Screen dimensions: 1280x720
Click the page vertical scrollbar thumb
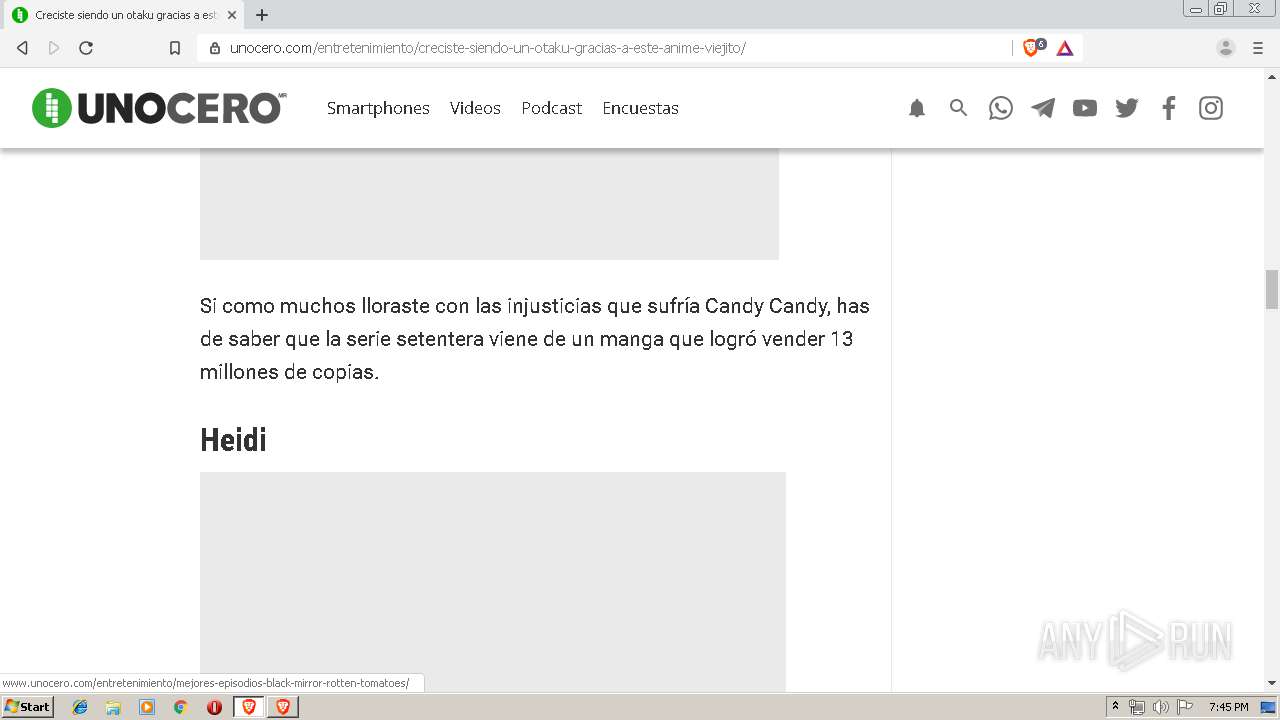pos(1272,289)
